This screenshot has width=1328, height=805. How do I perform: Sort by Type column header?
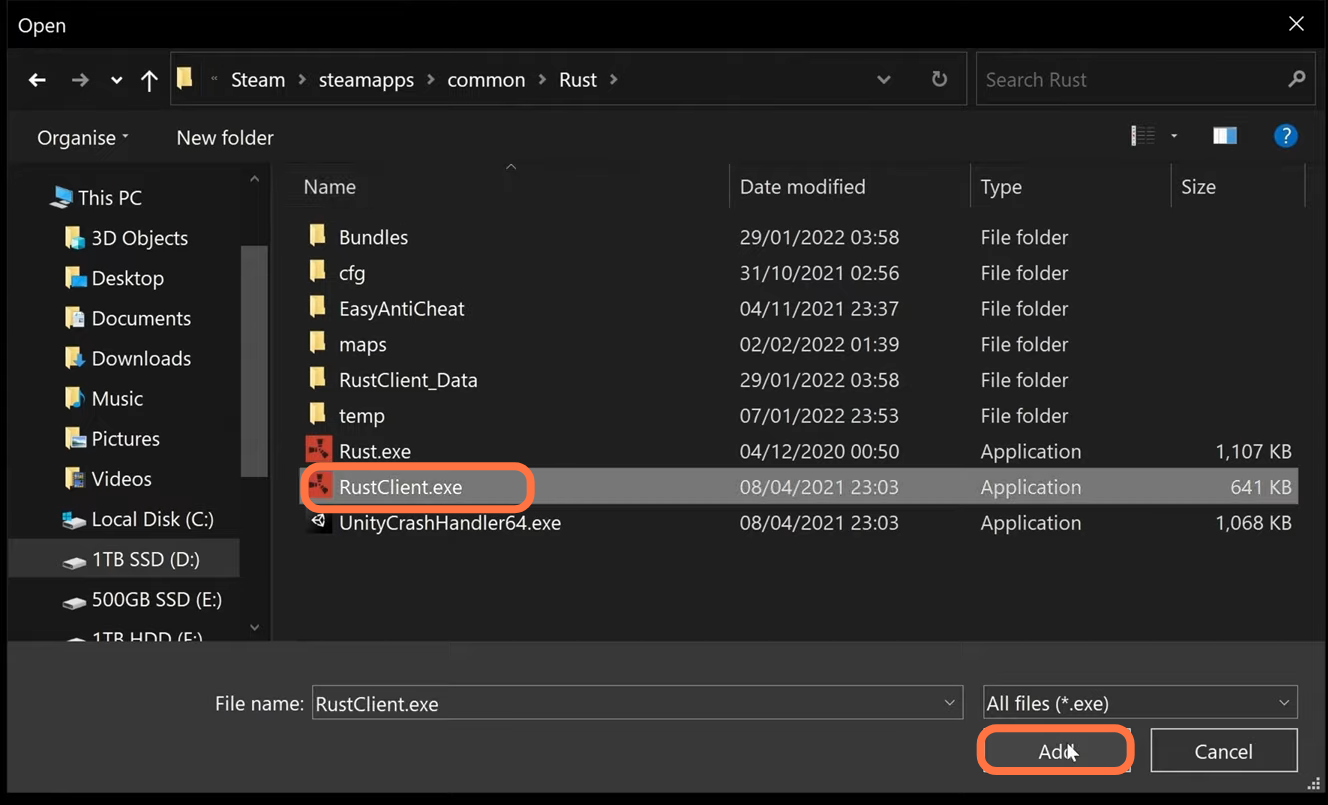tap(1001, 187)
